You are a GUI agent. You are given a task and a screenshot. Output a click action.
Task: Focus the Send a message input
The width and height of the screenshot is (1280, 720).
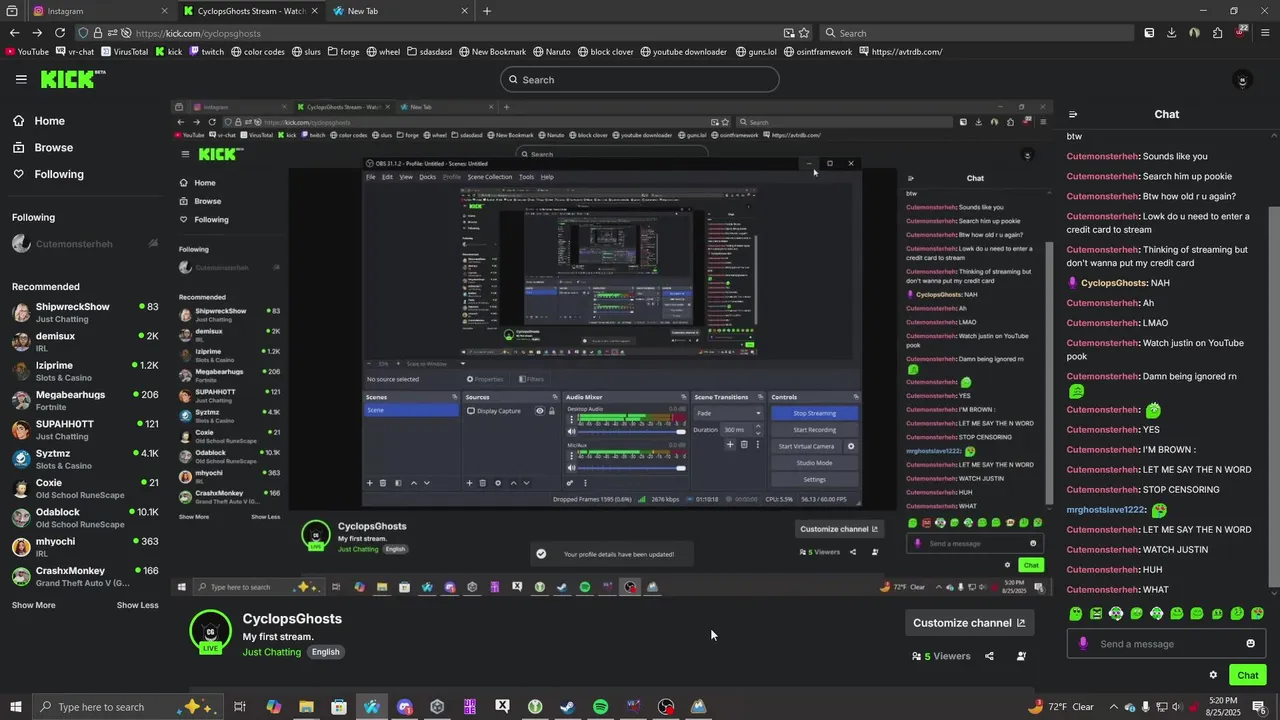[x=1166, y=644]
